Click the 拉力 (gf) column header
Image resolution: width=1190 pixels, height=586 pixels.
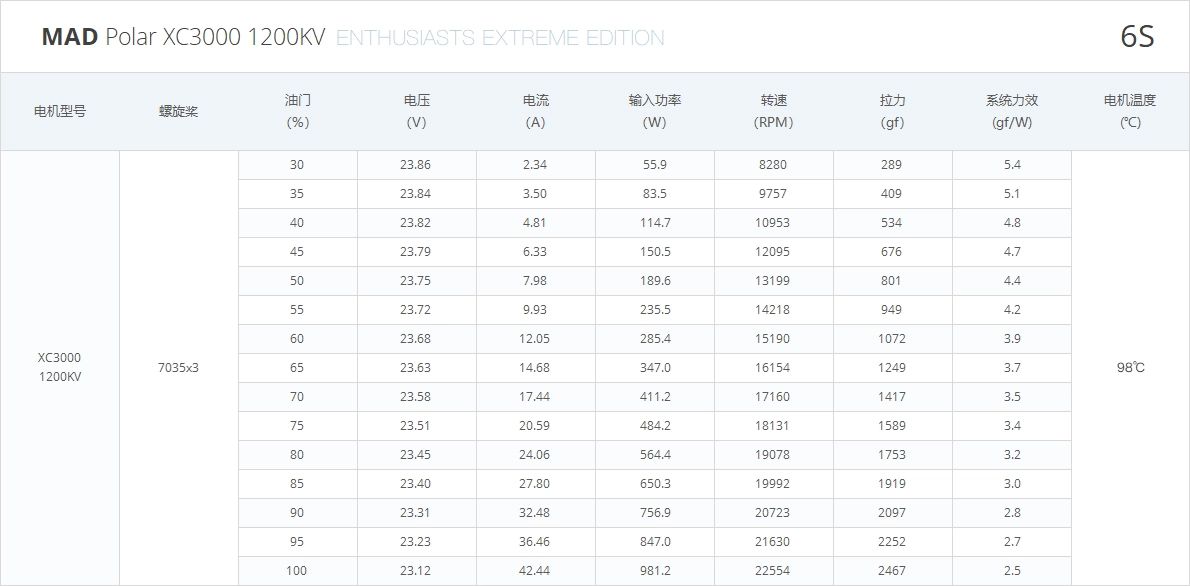[x=892, y=112]
